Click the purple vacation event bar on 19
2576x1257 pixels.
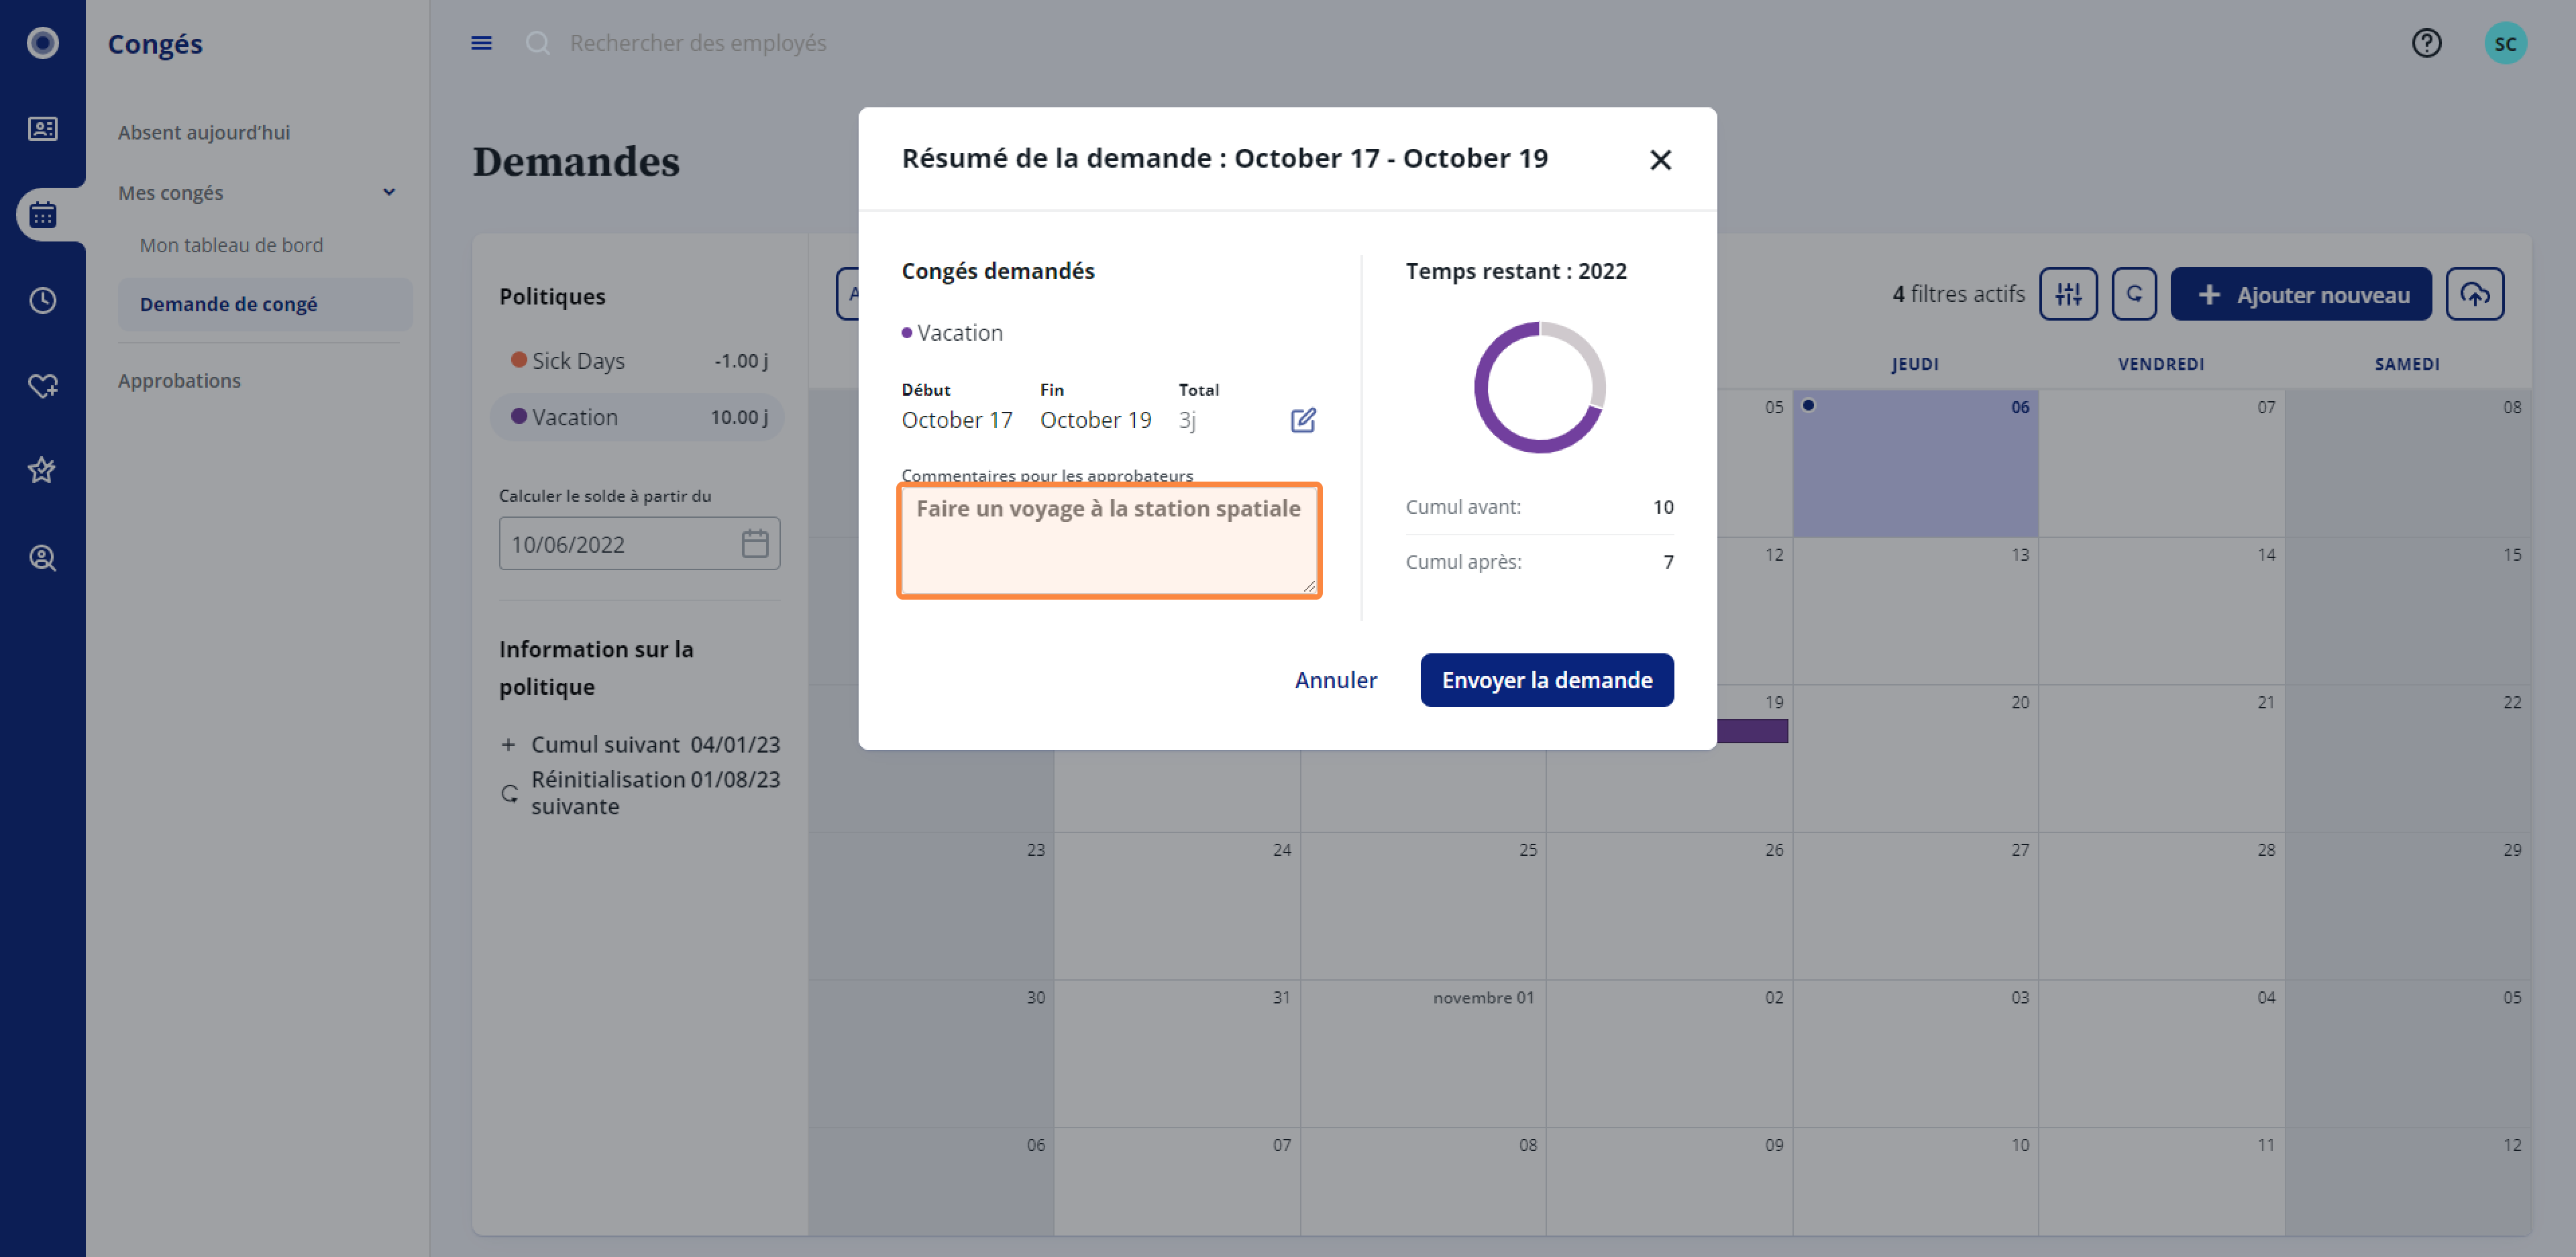tap(1752, 731)
